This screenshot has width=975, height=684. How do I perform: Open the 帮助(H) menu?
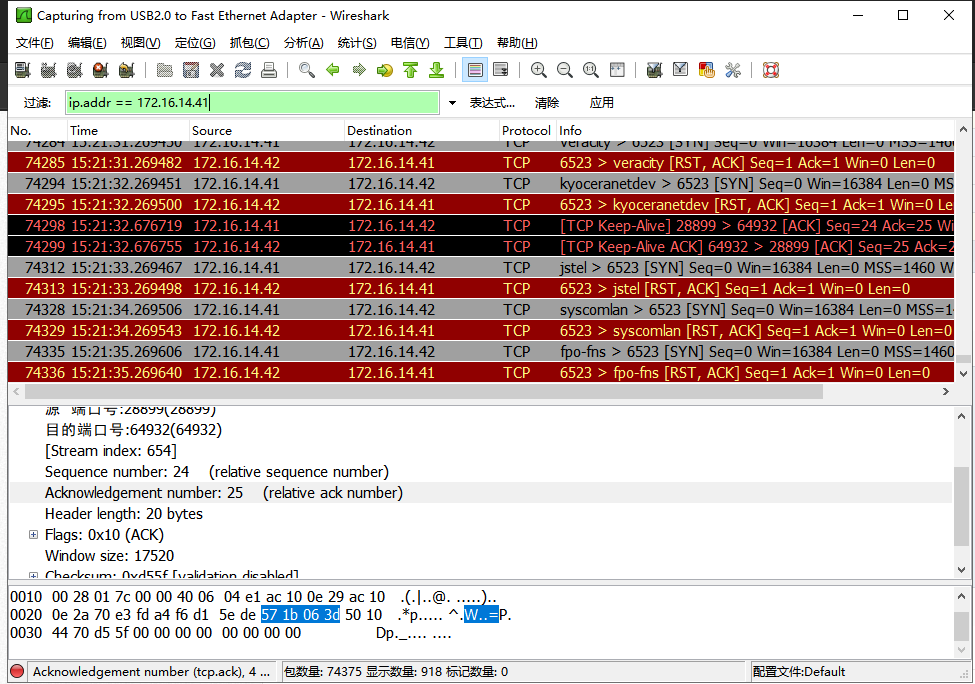point(517,43)
